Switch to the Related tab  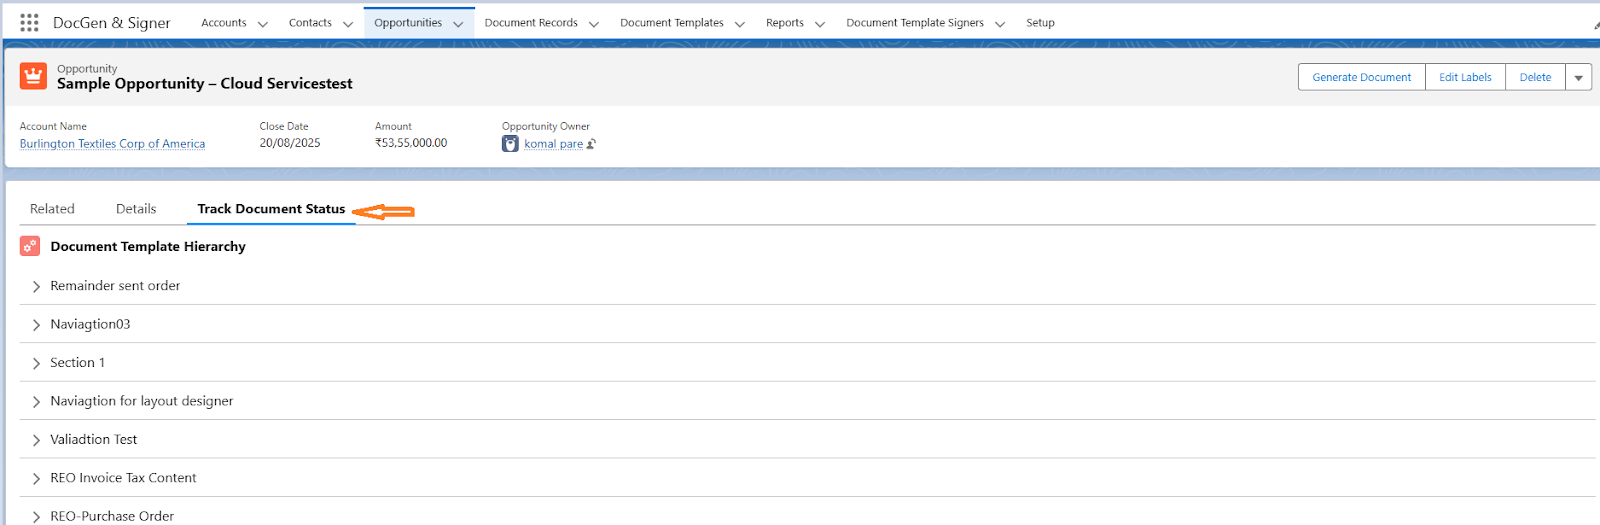point(52,209)
